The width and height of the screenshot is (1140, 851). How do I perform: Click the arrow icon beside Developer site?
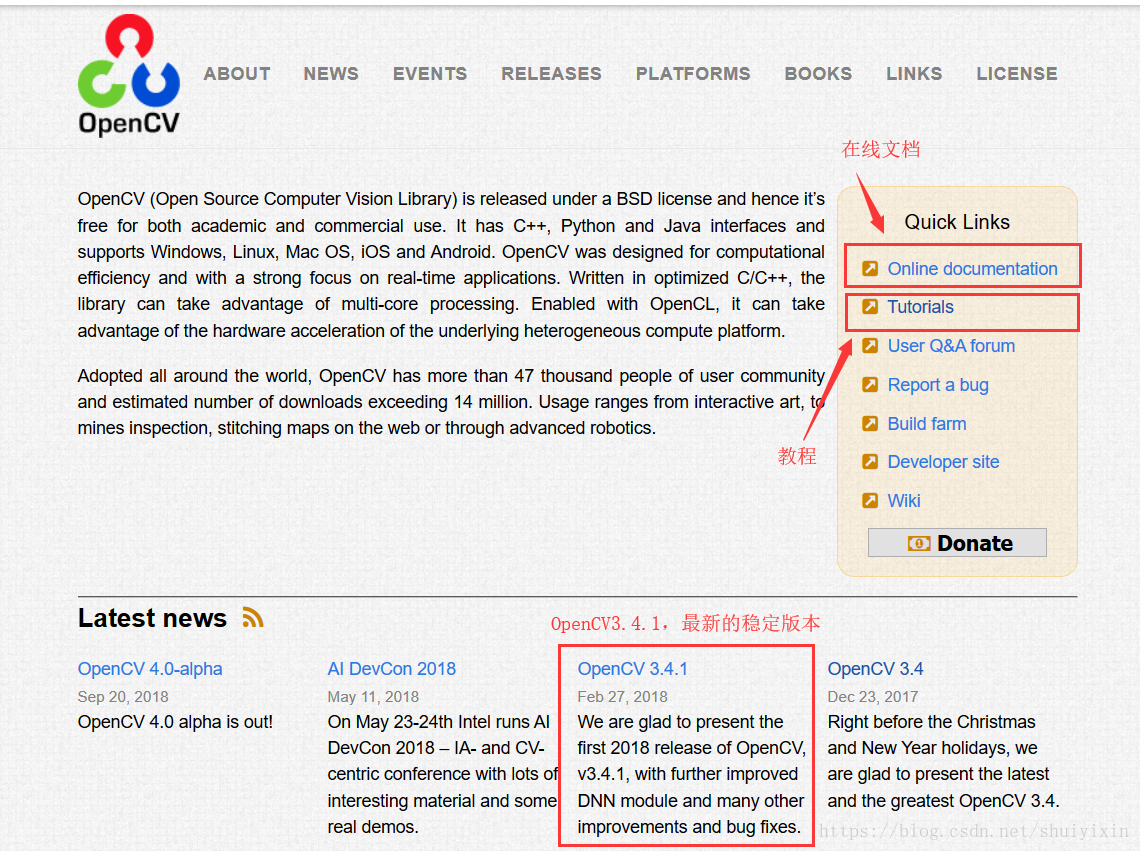(x=870, y=461)
